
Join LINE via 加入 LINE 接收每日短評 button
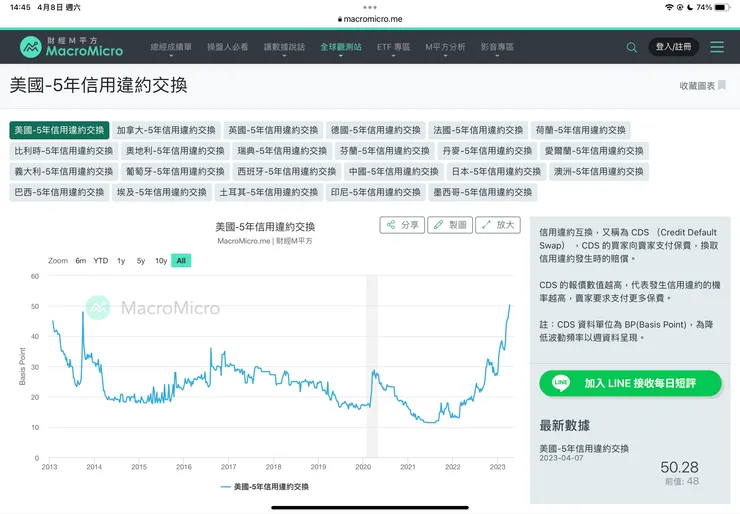click(630, 383)
